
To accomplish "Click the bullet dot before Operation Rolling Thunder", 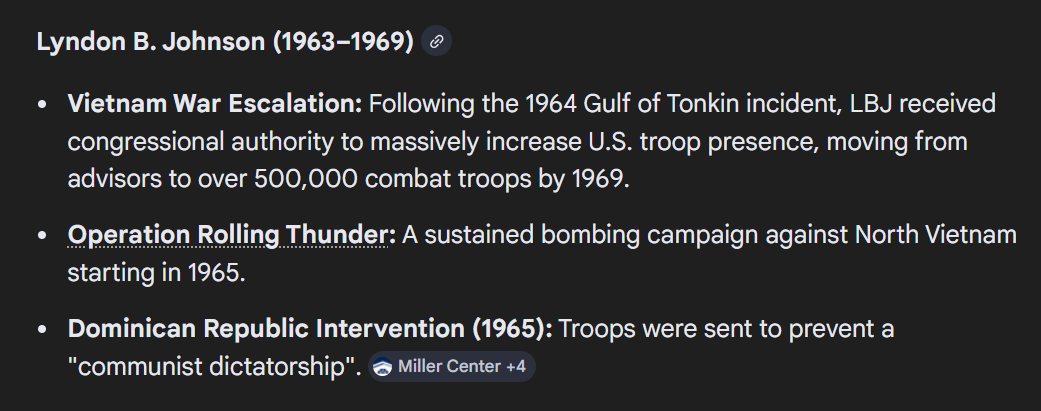I will (42, 236).
